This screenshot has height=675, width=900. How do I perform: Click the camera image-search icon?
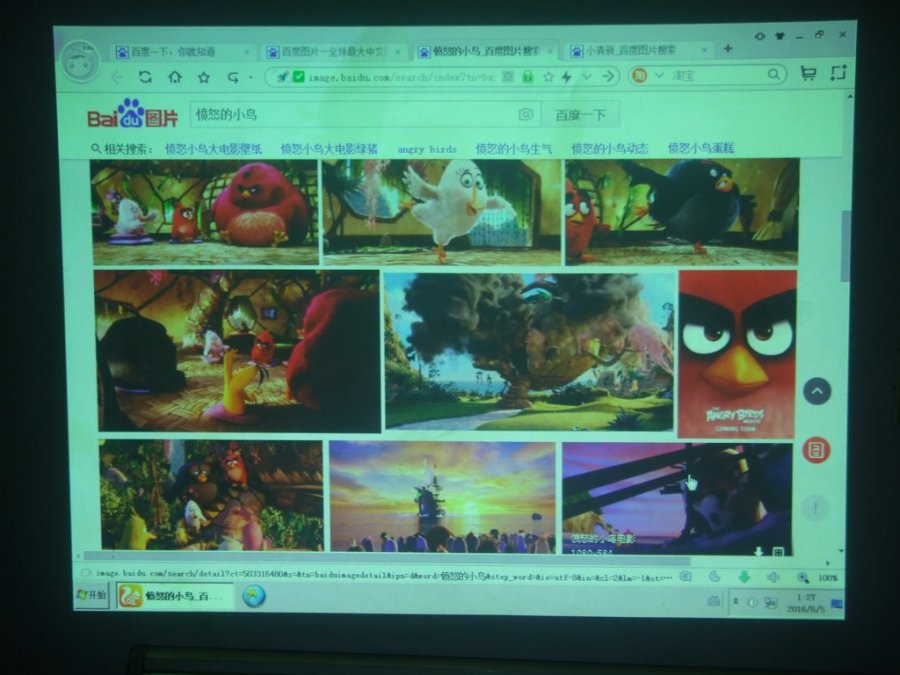point(526,114)
